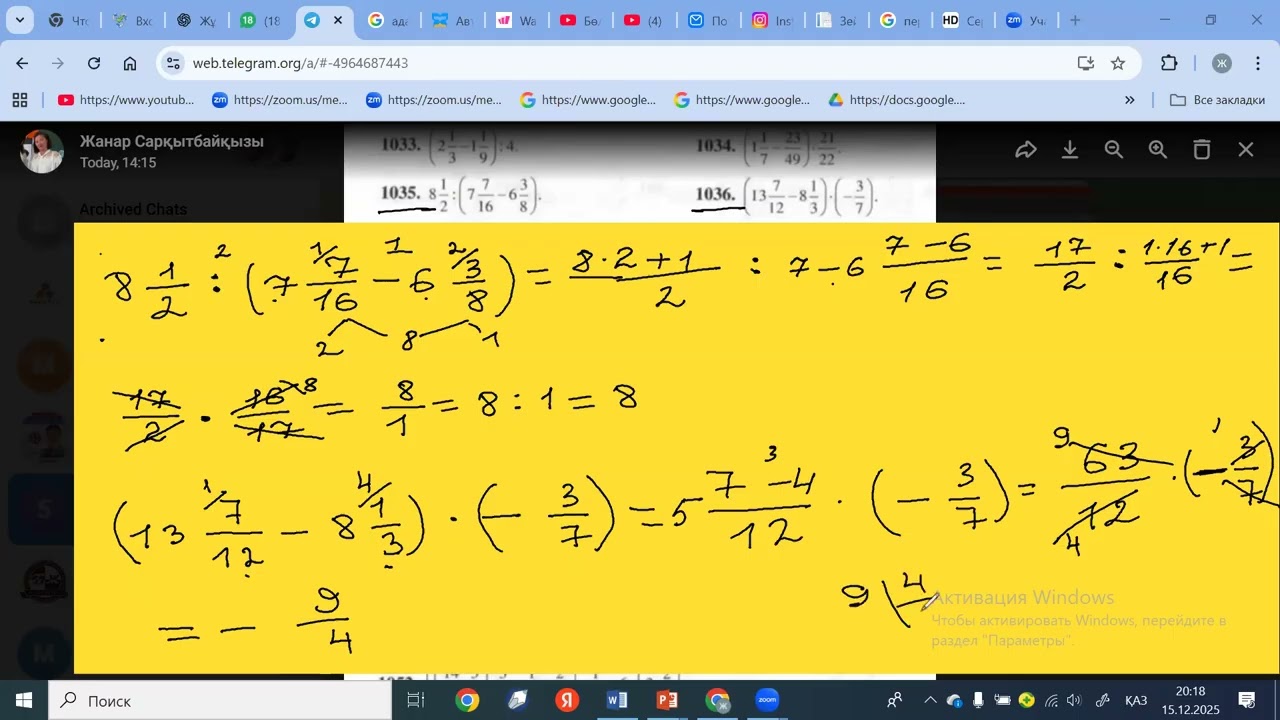Screen dimensions: 1280x720
Task: Open Task View on taskbar
Action: 416,700
